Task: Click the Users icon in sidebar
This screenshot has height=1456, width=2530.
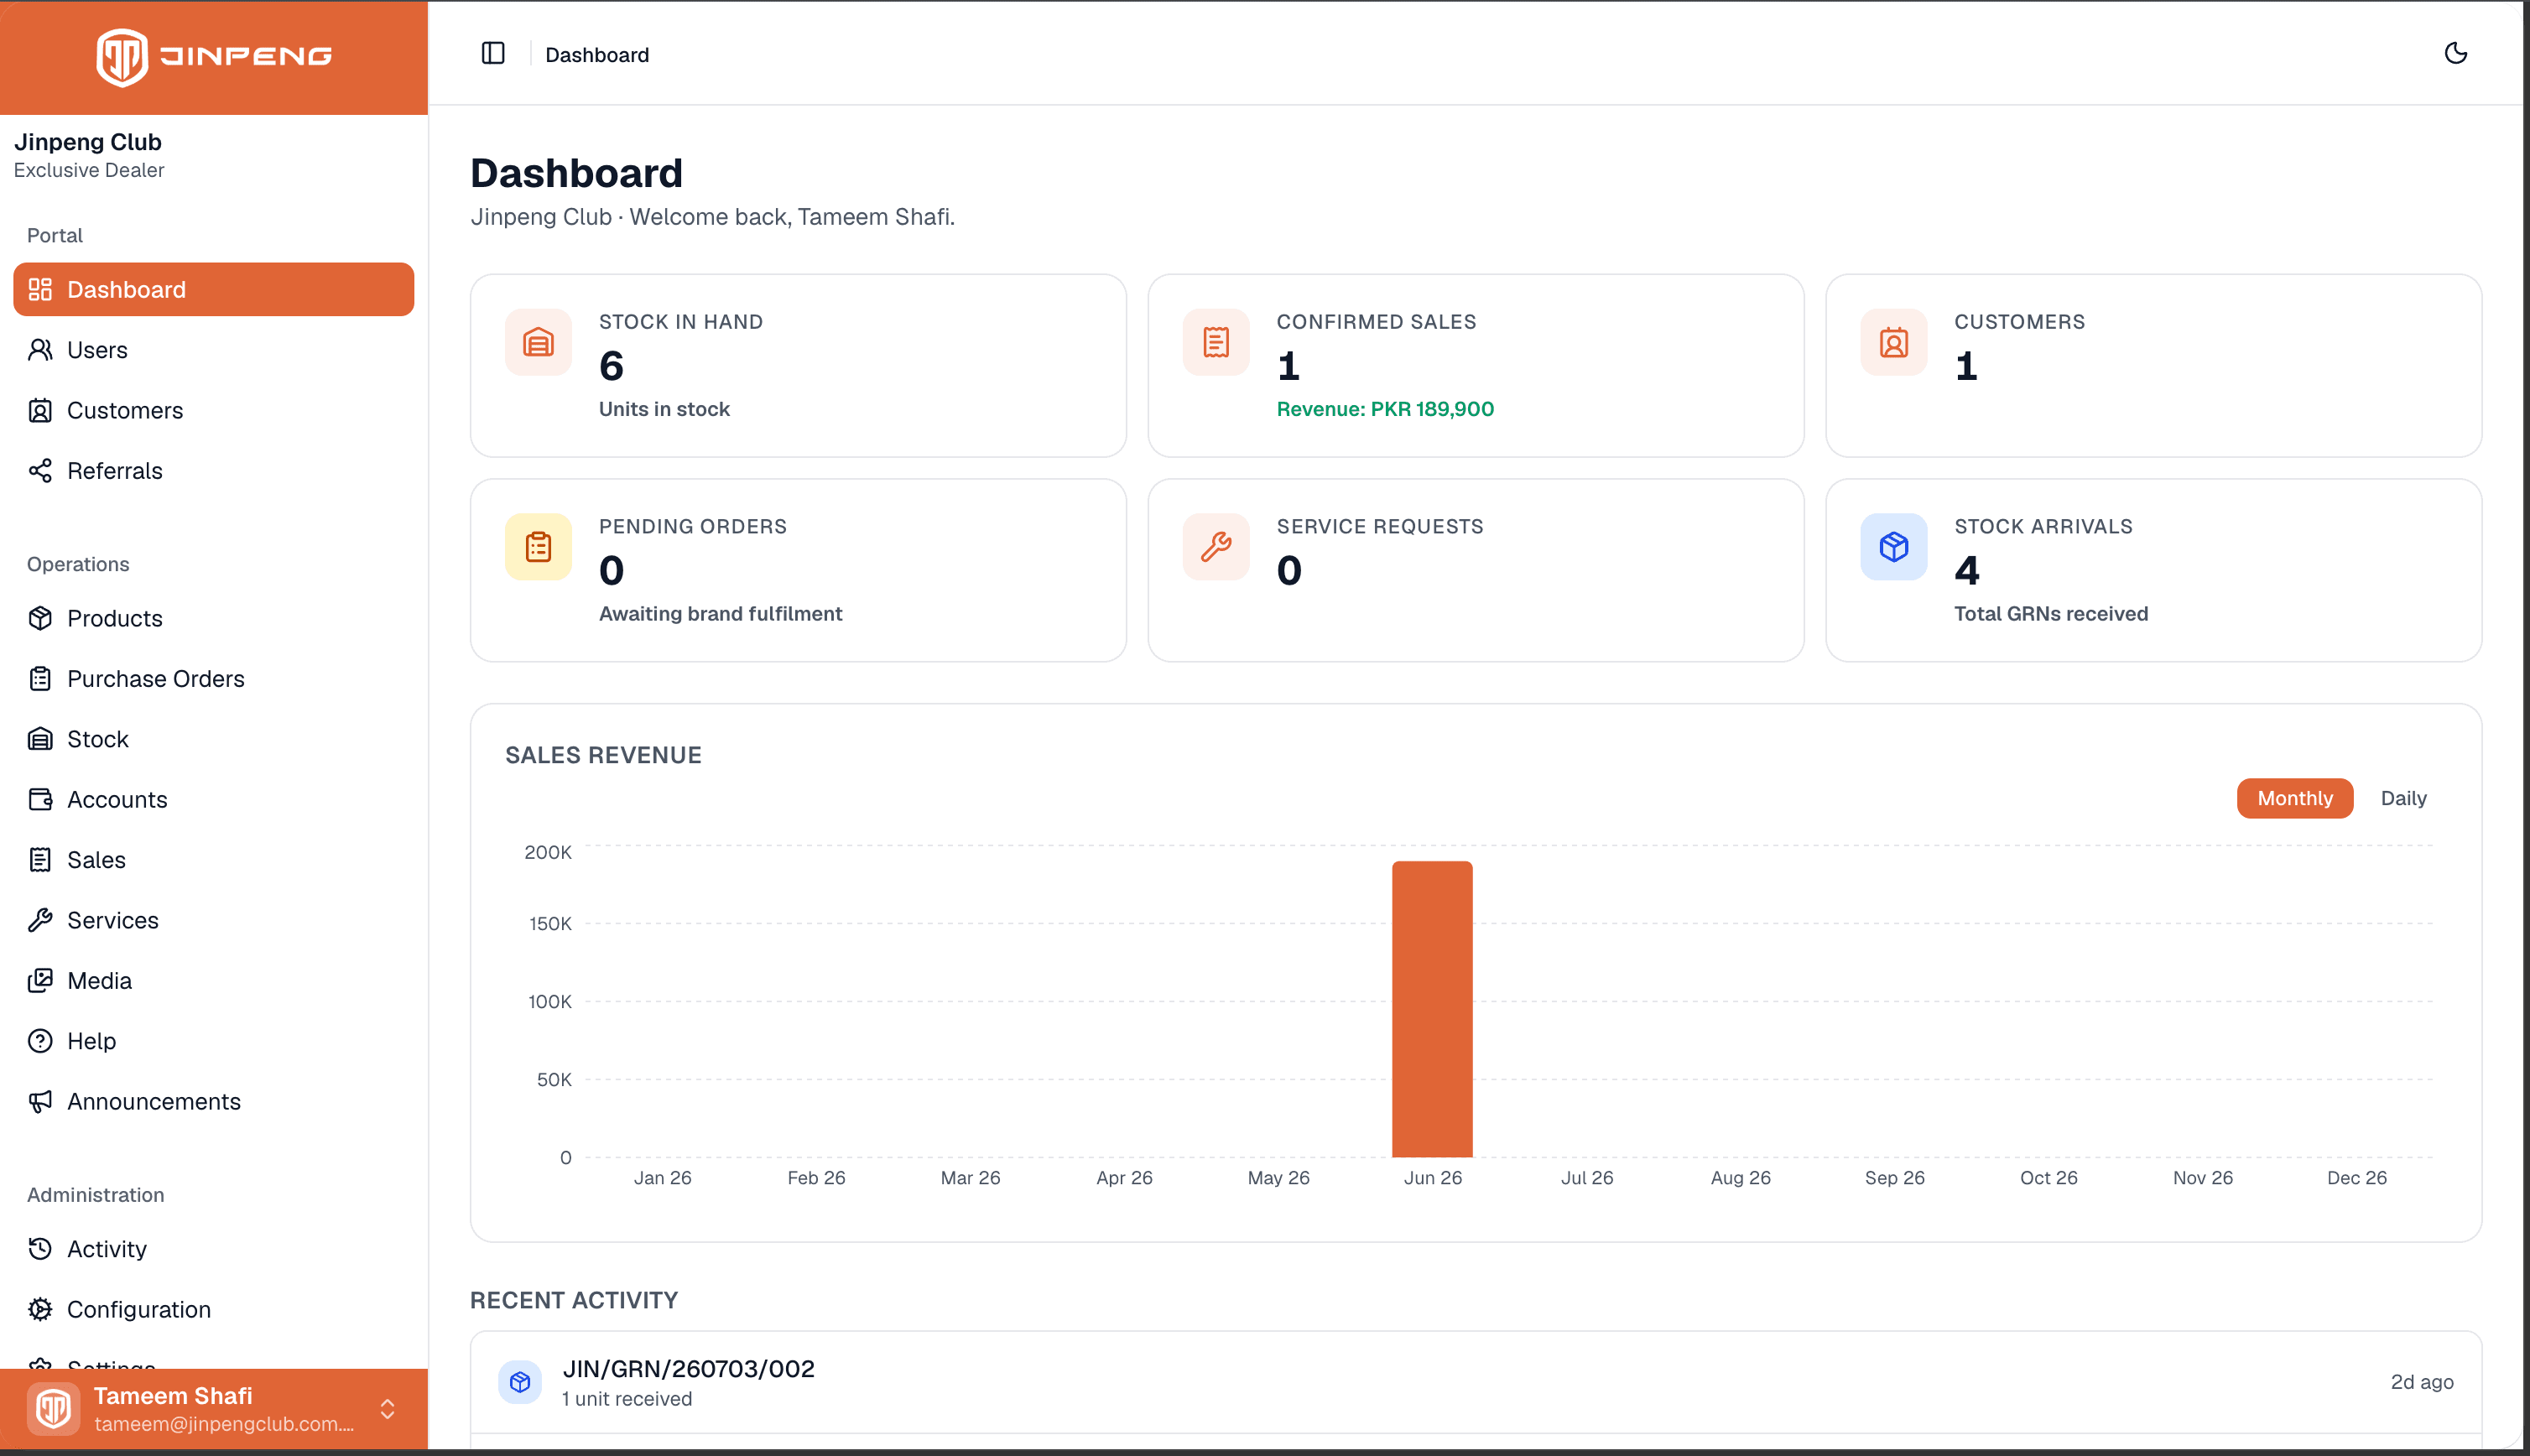Action: (x=40, y=350)
